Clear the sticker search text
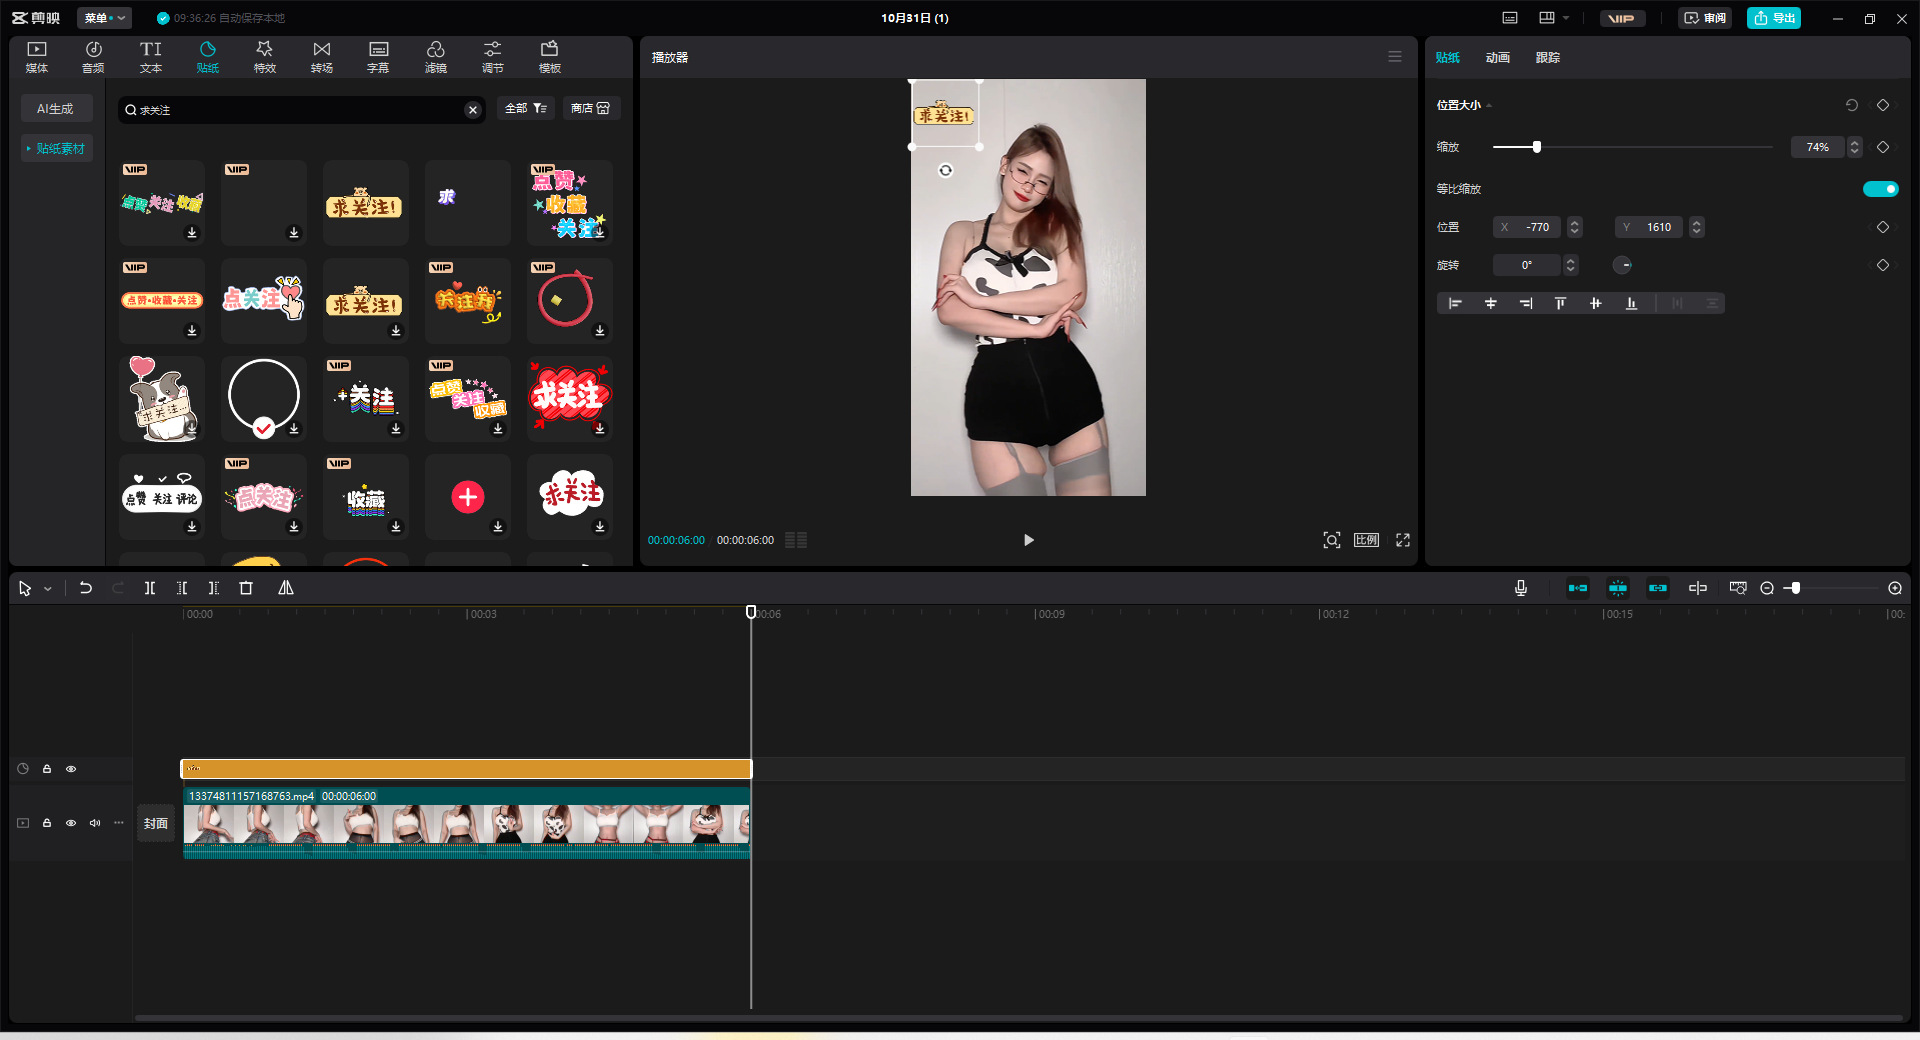The image size is (1920, 1040). click(x=473, y=110)
